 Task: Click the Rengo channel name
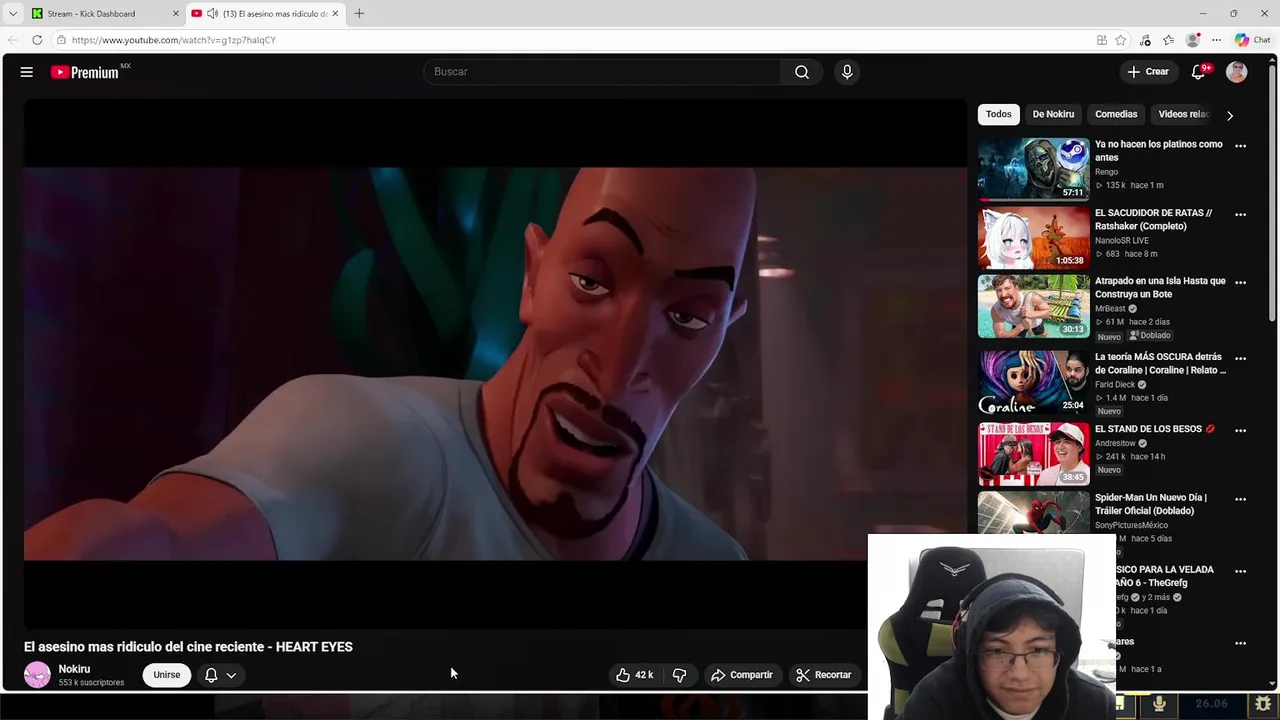(1106, 172)
